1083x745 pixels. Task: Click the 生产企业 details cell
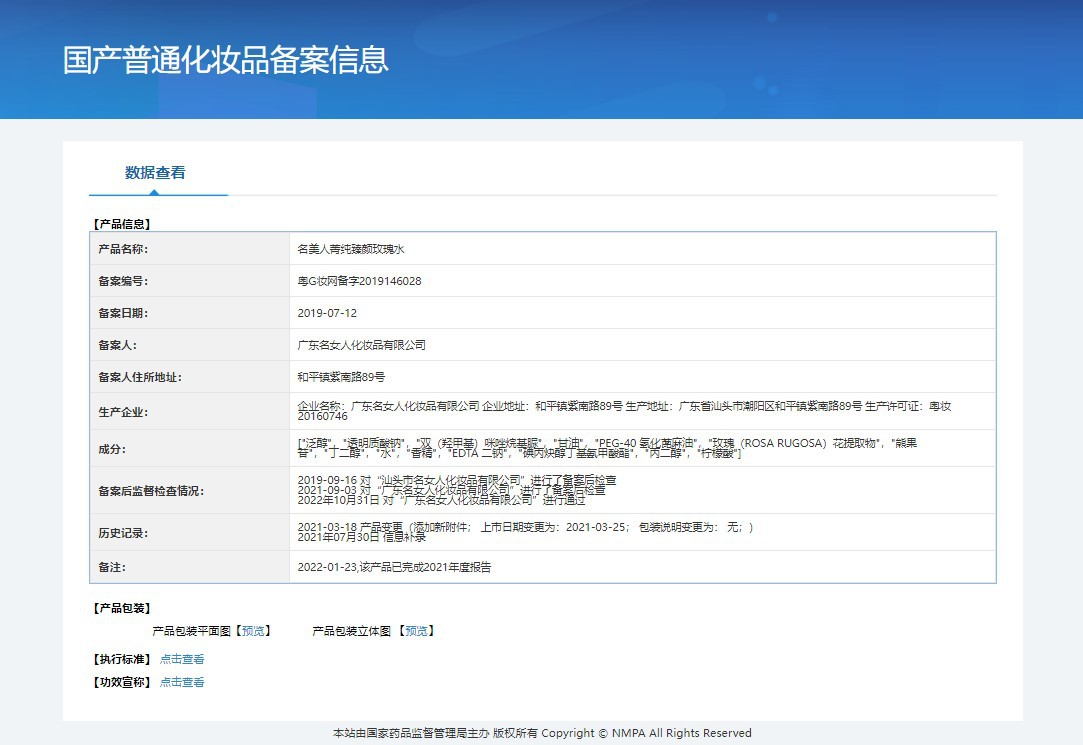click(642, 412)
